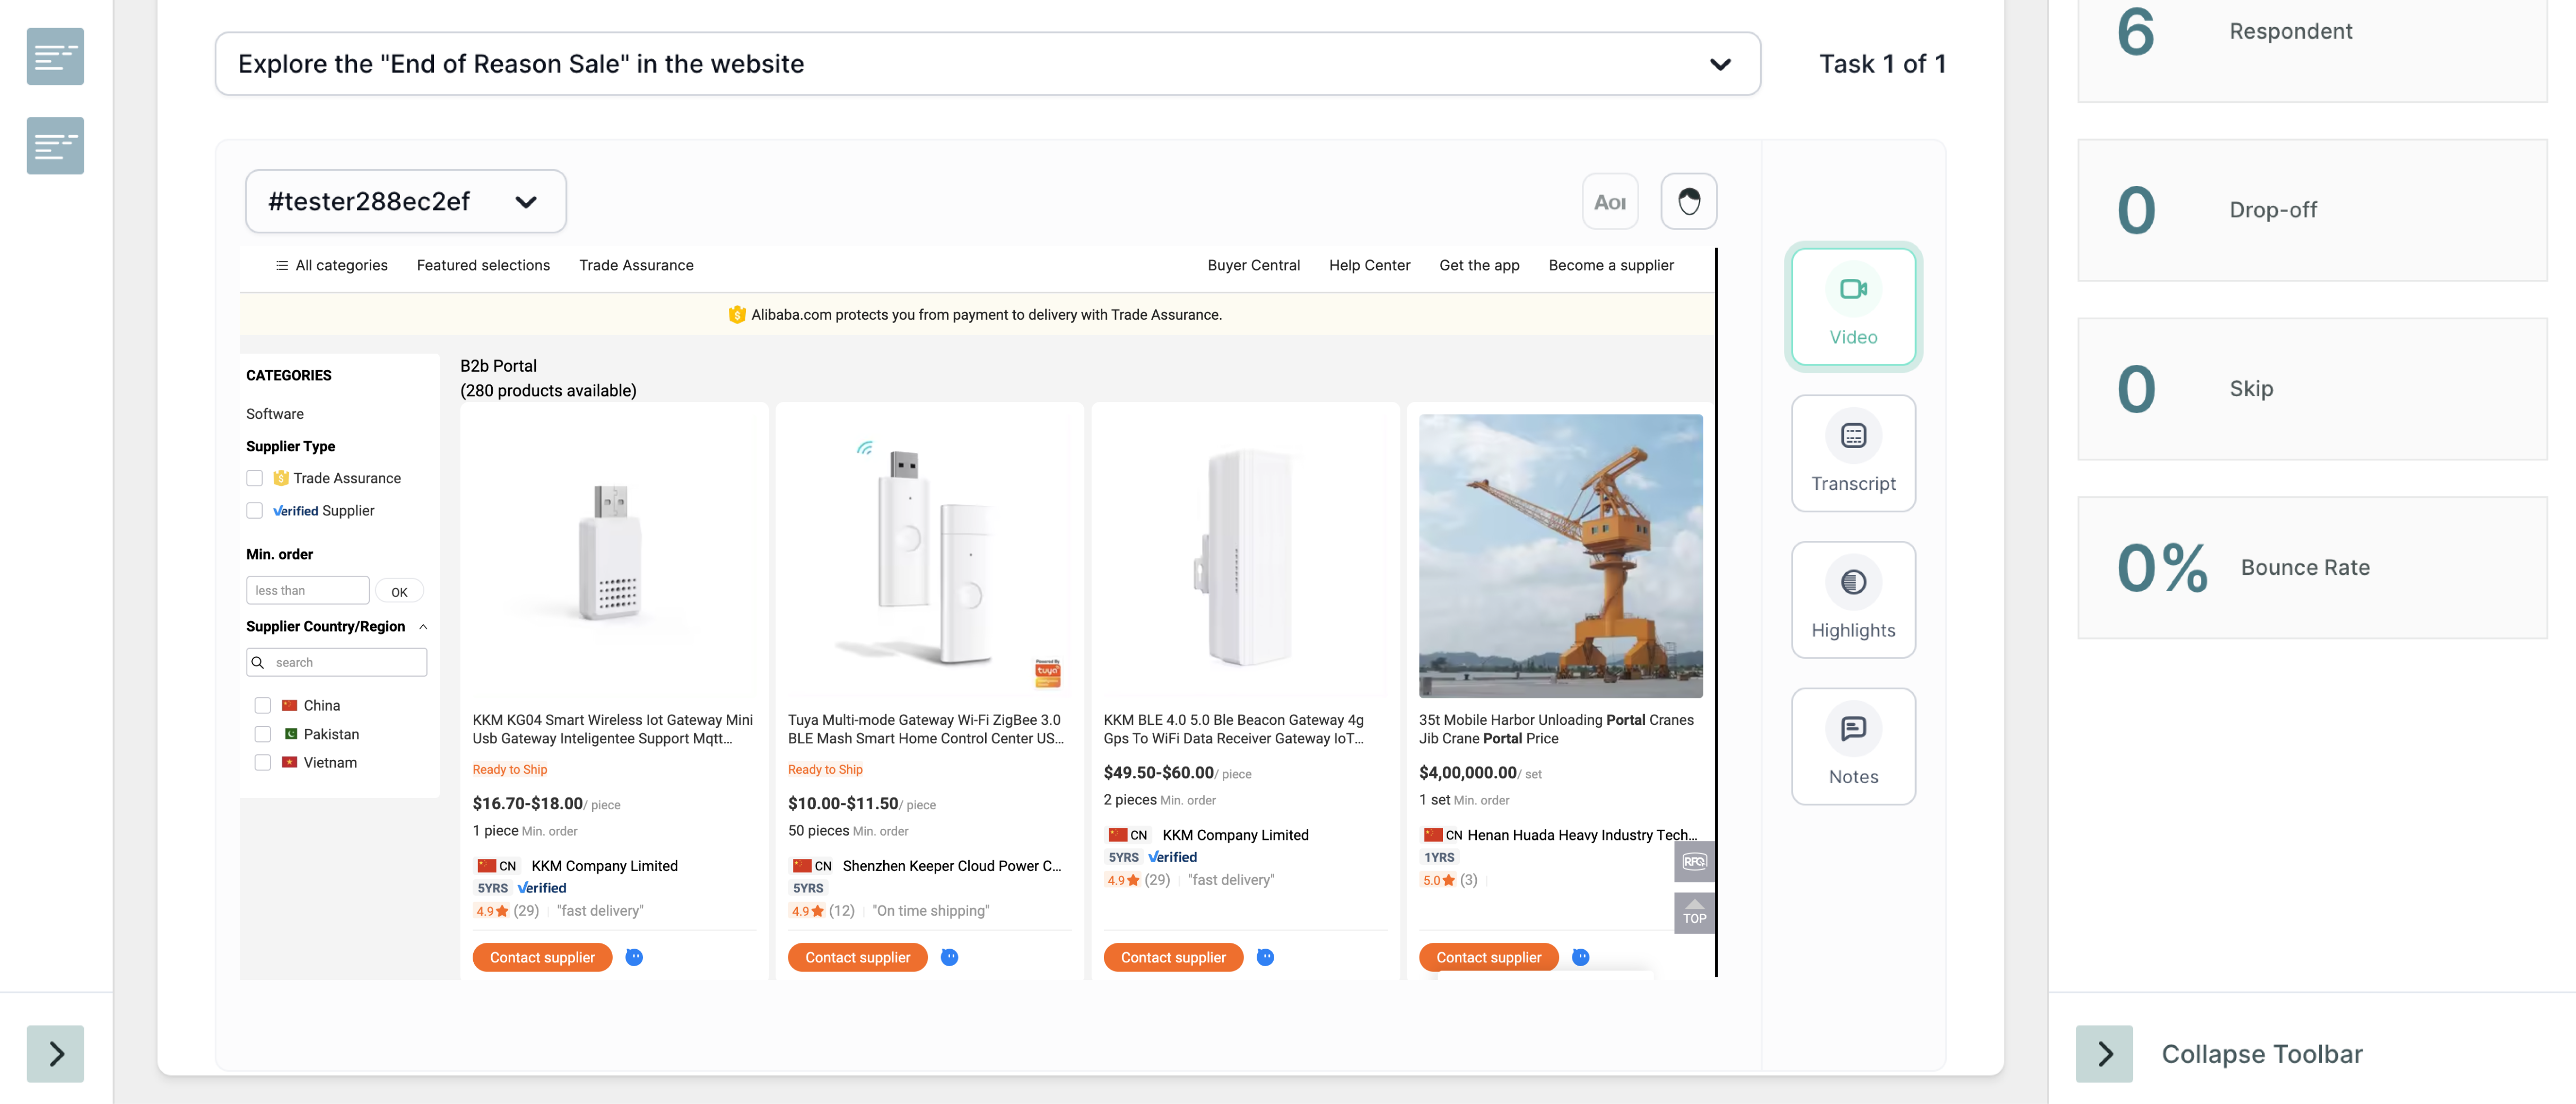Switch to the Transcript tab
The image size is (2576, 1104).
[1853, 454]
